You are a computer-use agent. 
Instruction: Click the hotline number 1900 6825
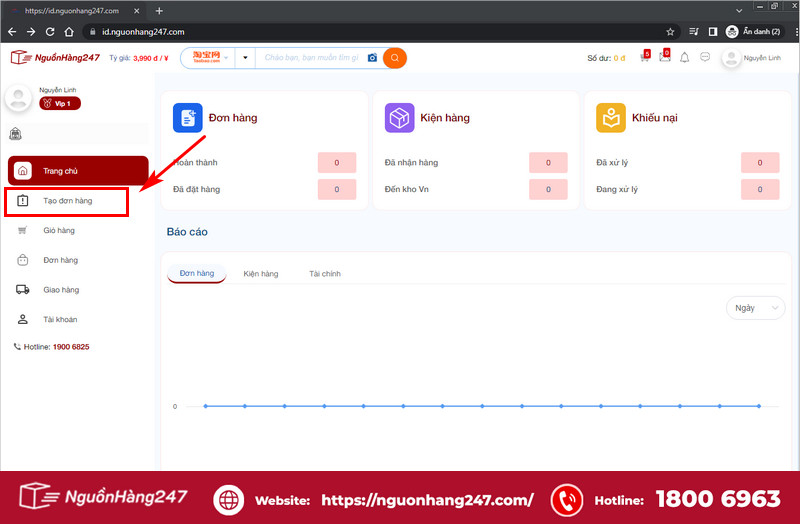pyautogui.click(x=71, y=347)
